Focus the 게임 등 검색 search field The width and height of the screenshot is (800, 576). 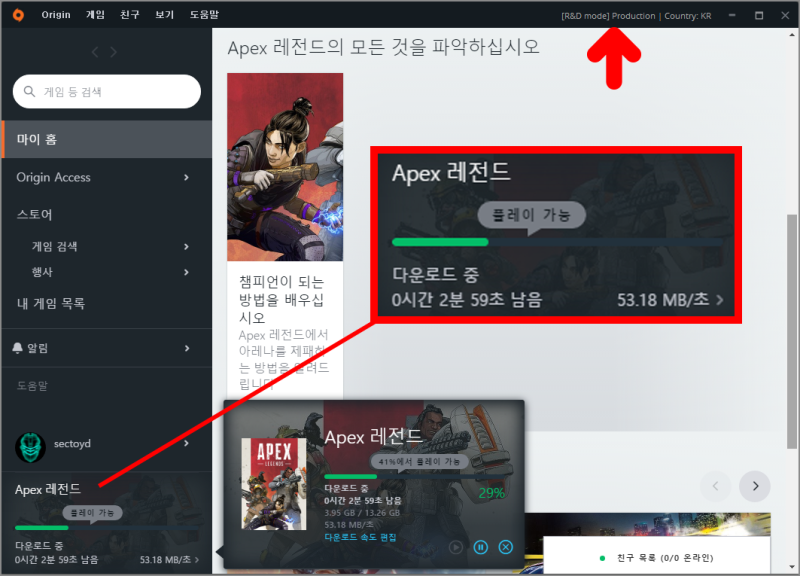pyautogui.click(x=107, y=91)
